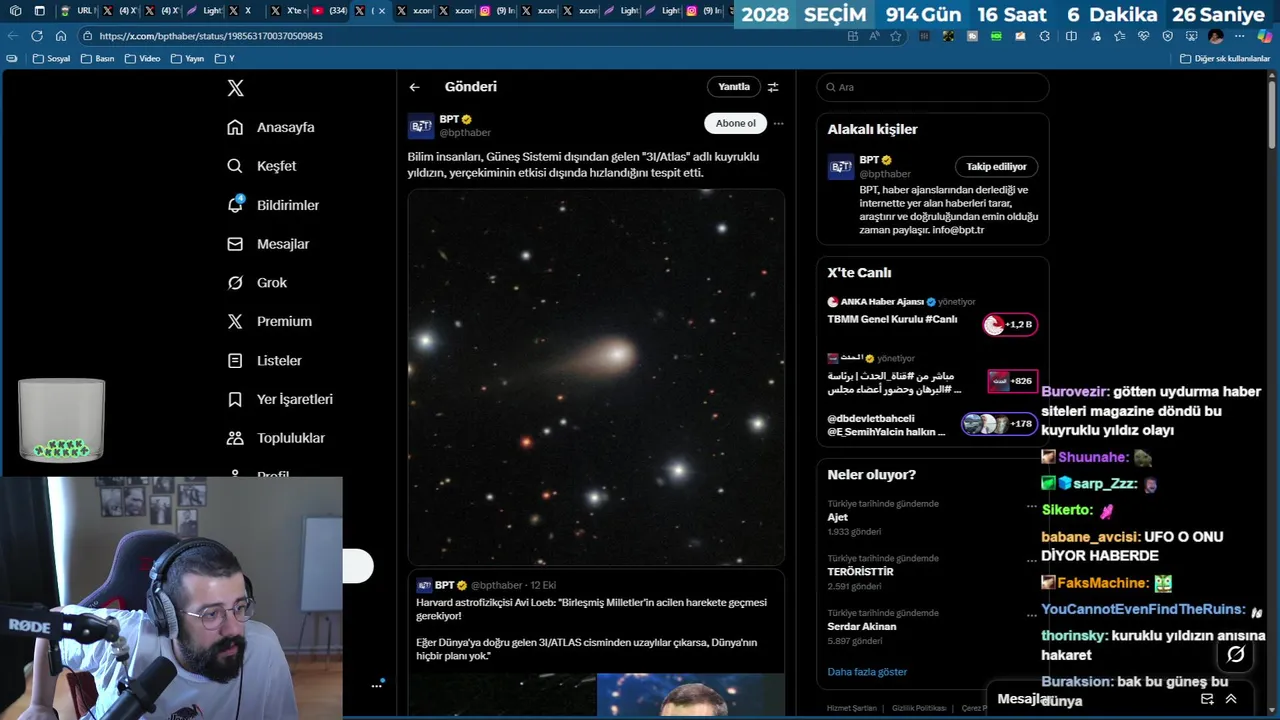Open Hizmet Şartları footer link
Screen dimensions: 1280x720
click(x=852, y=708)
